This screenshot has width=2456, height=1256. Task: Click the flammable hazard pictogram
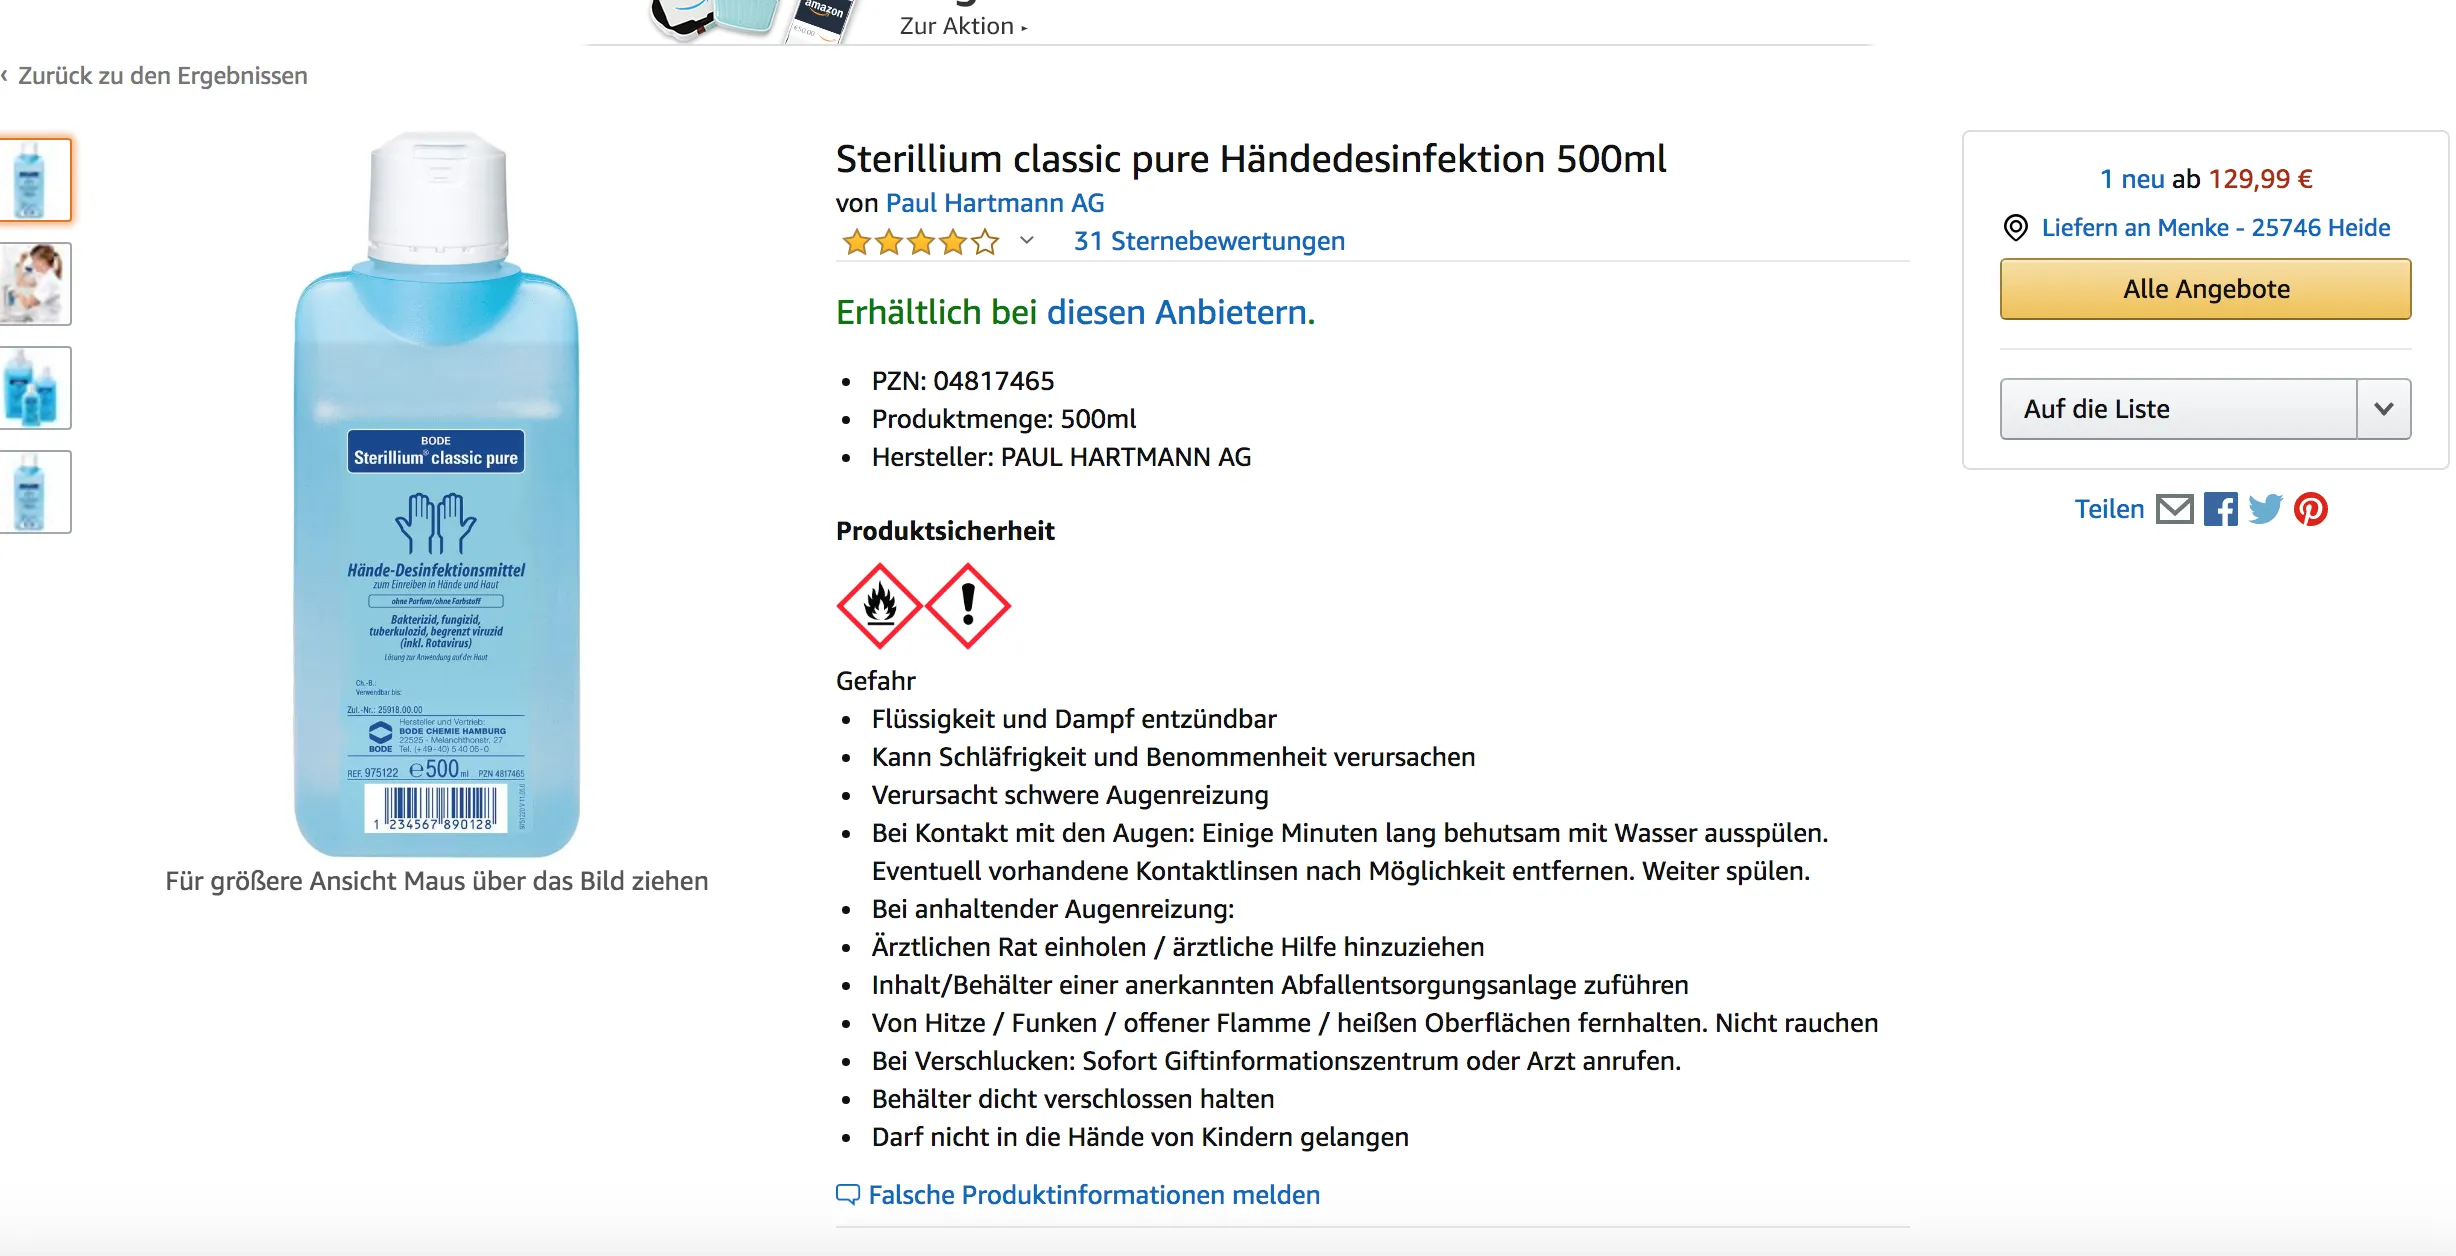[879, 606]
